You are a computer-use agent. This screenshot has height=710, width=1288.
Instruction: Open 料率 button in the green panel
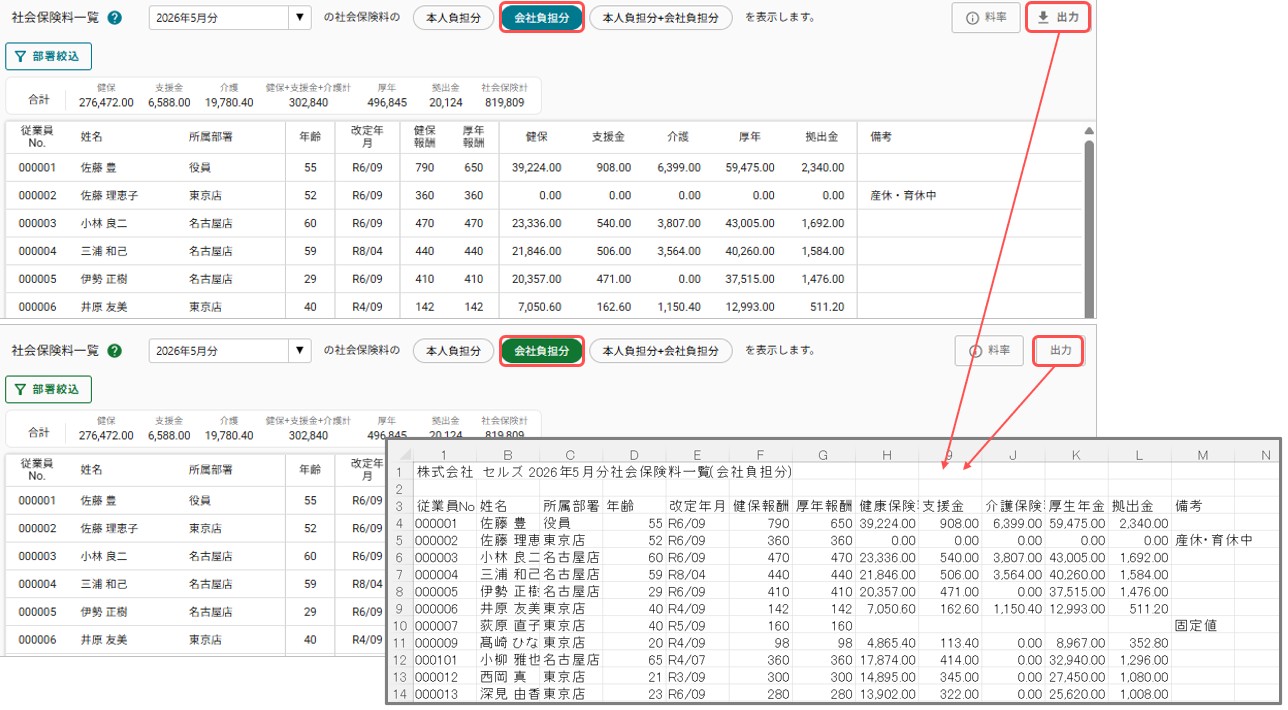tap(990, 351)
